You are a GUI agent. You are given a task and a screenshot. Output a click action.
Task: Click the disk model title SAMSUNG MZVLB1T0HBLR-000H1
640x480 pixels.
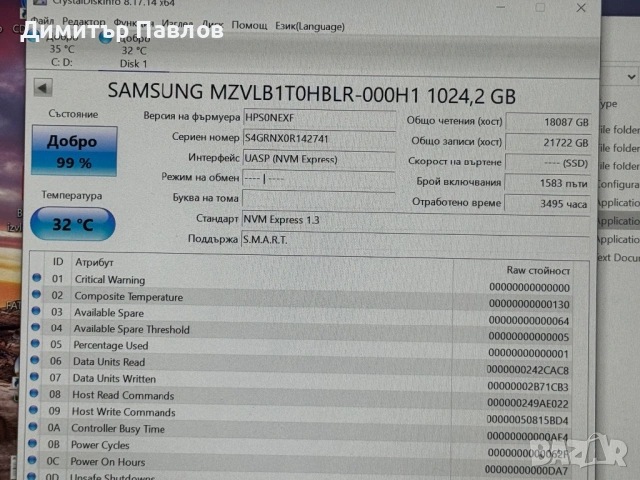tap(263, 93)
